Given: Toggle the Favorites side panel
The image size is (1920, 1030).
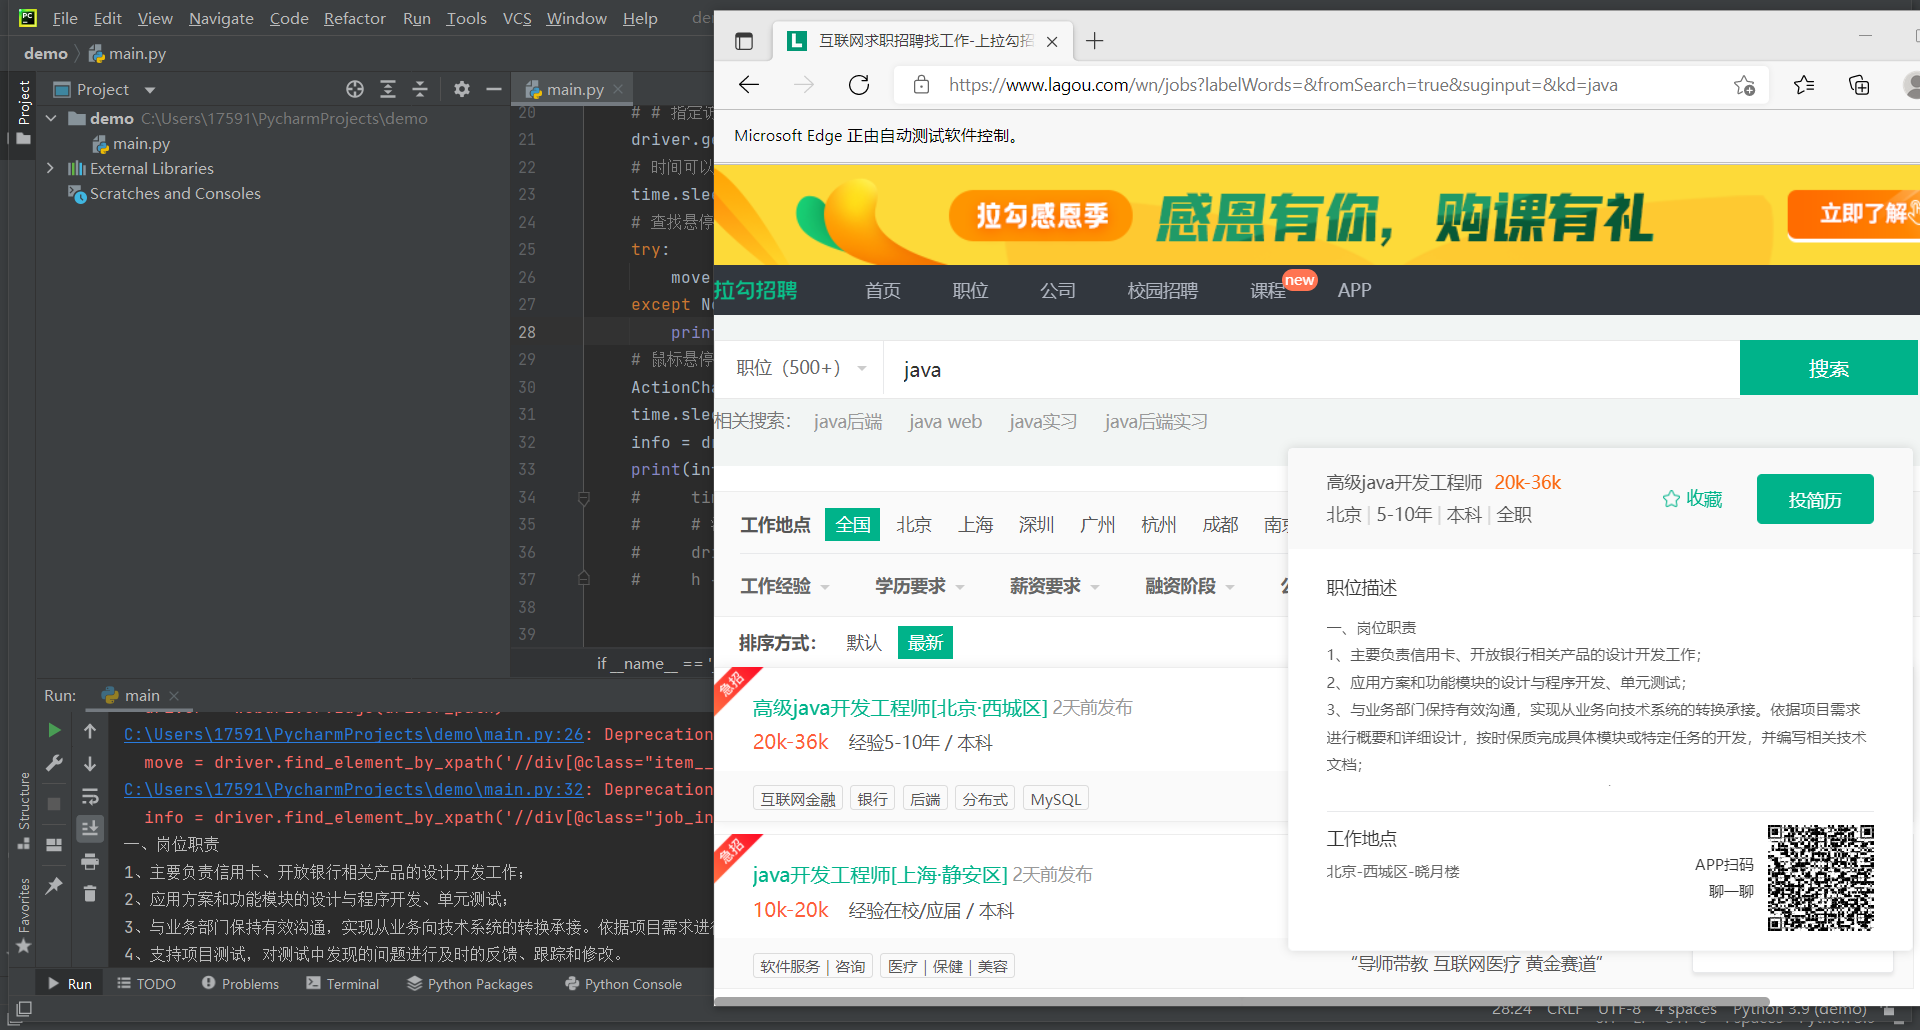Looking at the screenshot, I should 24,914.
